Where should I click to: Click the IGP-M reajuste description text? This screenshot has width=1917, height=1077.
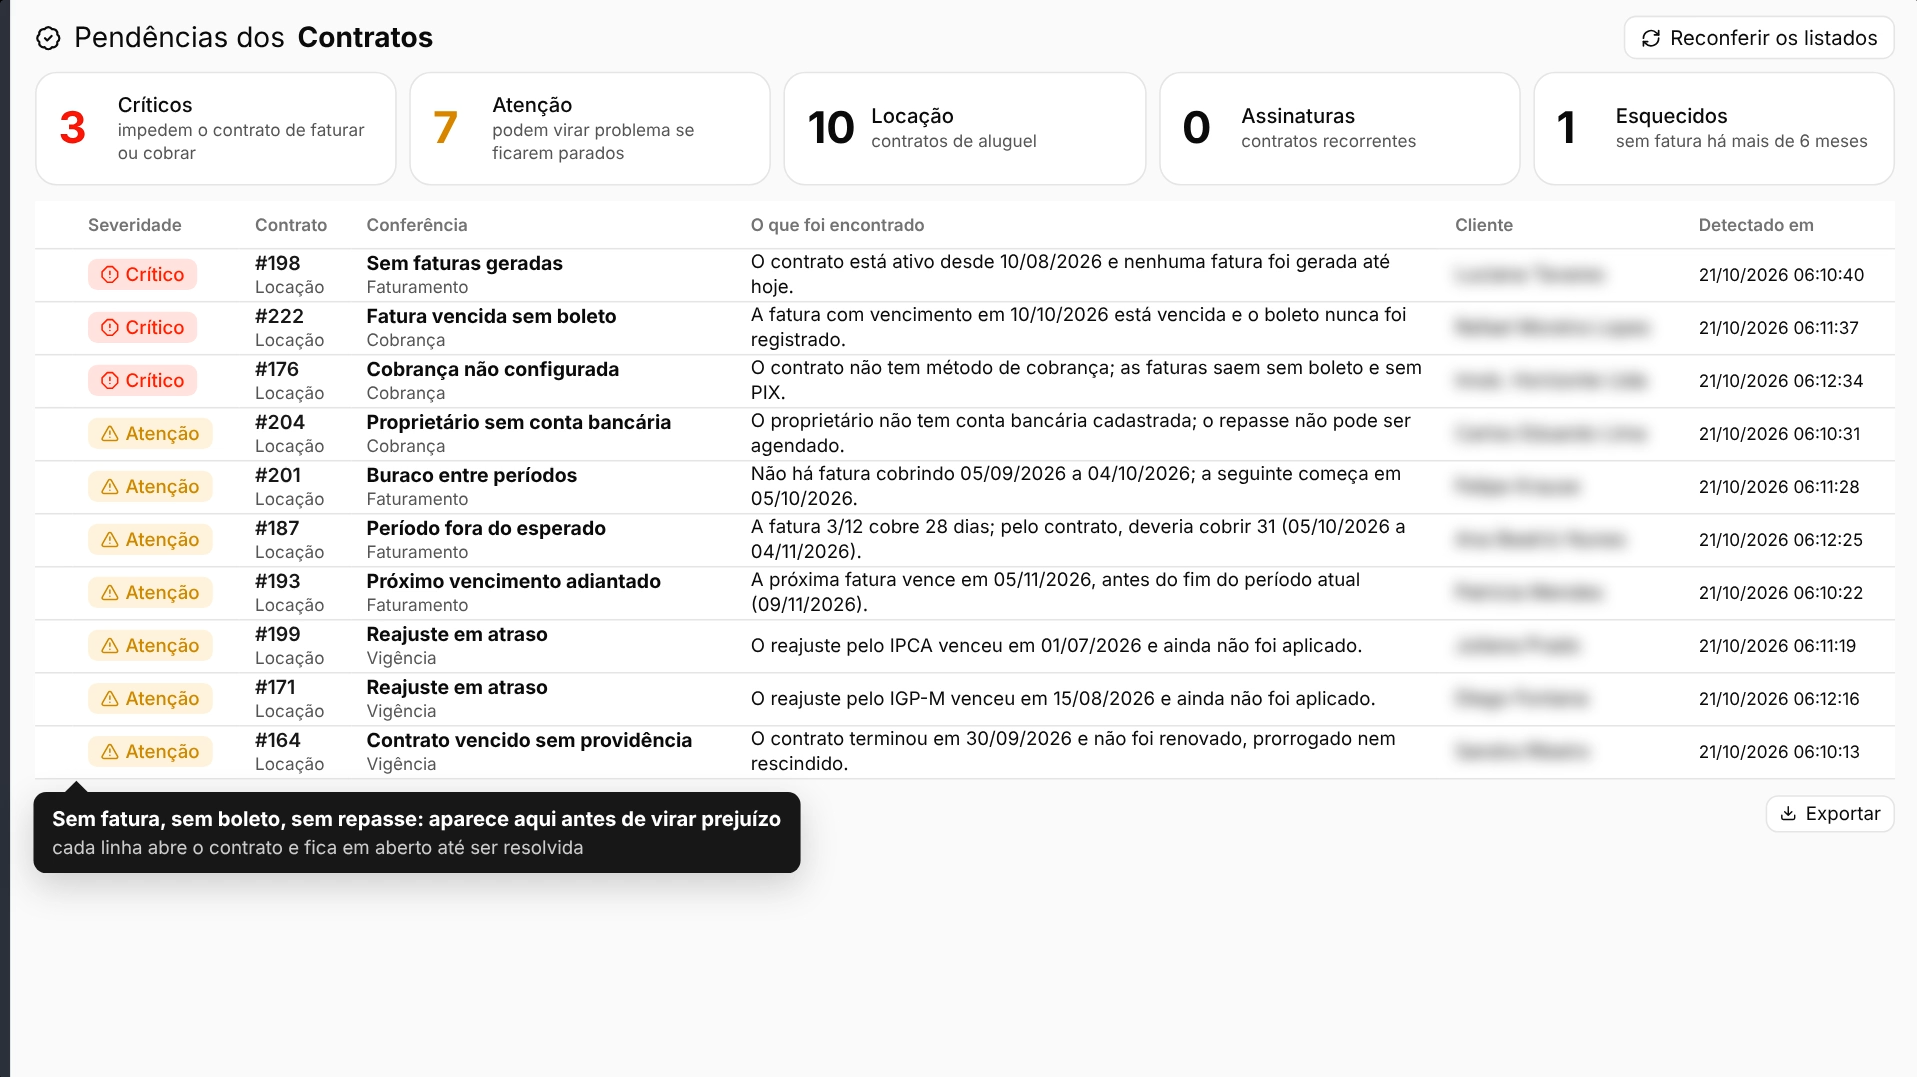(x=1063, y=699)
